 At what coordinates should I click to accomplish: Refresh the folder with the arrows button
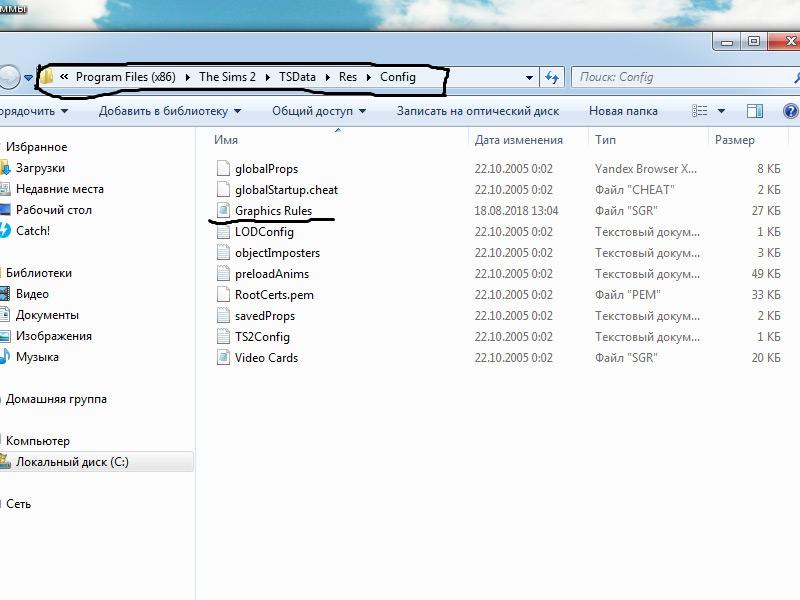tap(552, 77)
